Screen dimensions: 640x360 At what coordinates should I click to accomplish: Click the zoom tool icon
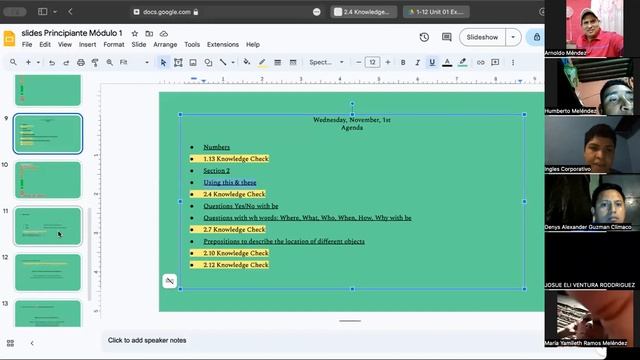(109, 62)
